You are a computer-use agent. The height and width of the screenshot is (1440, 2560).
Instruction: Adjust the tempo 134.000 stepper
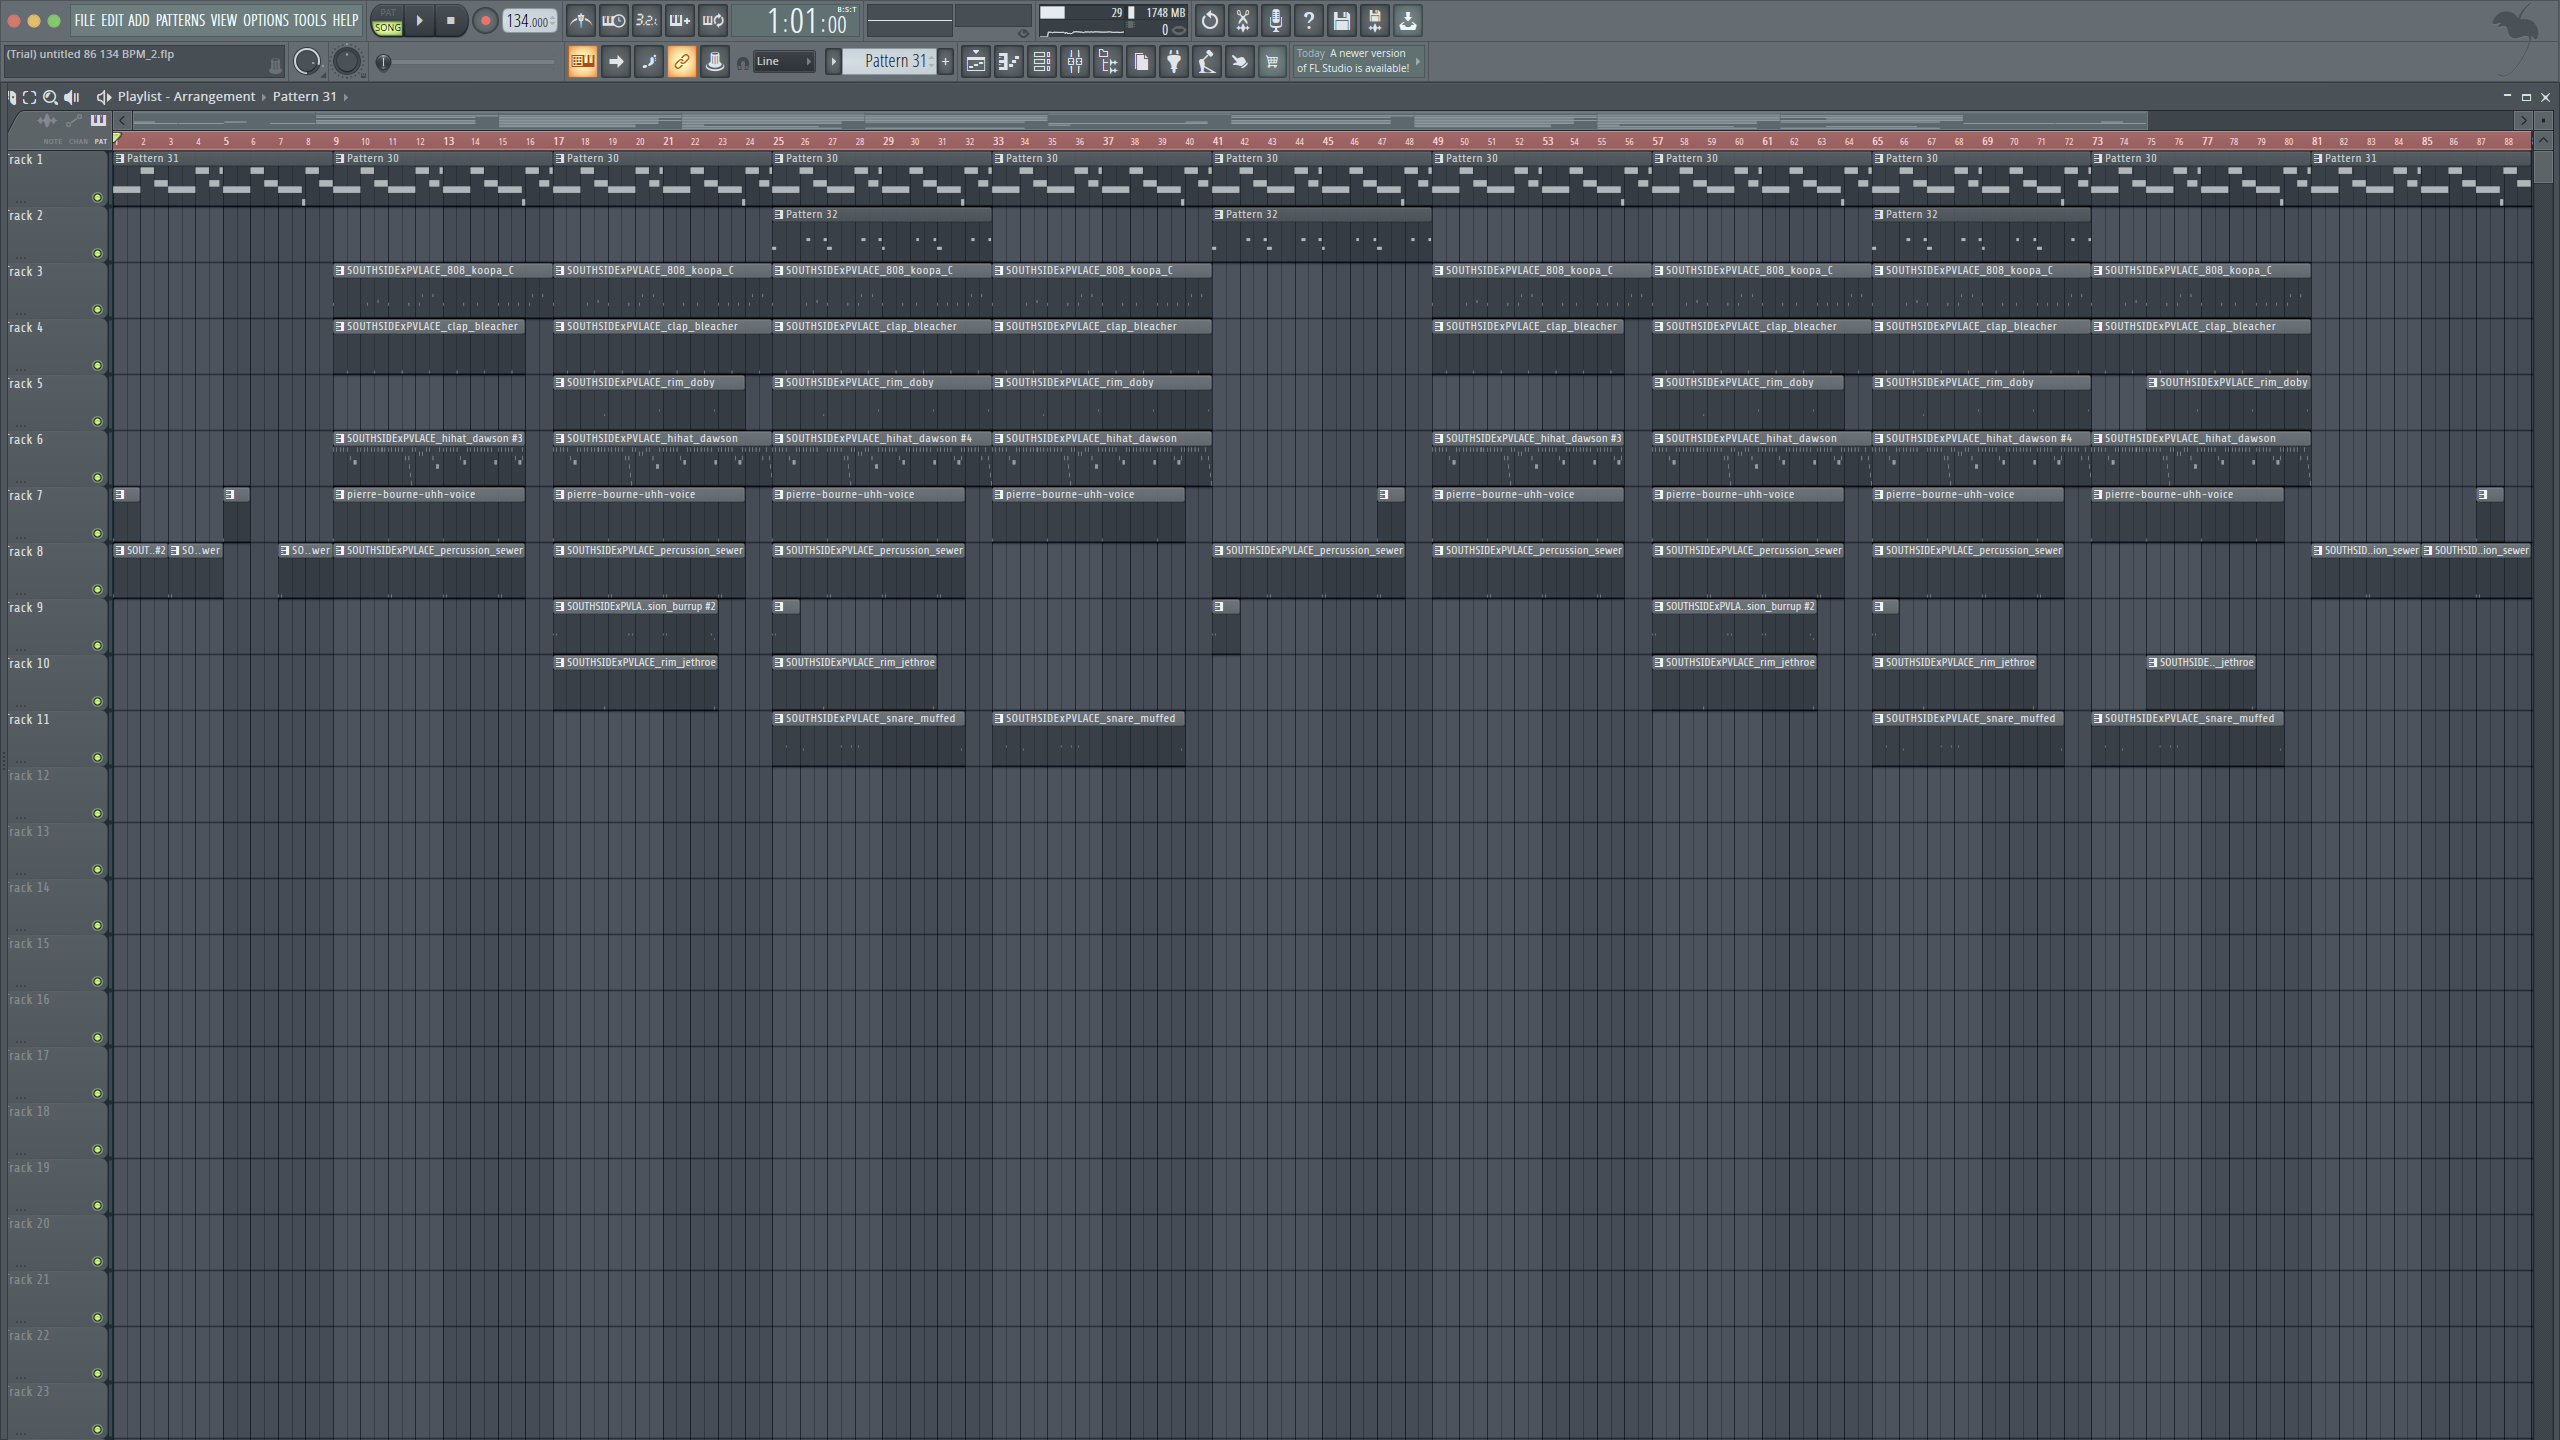[529, 21]
